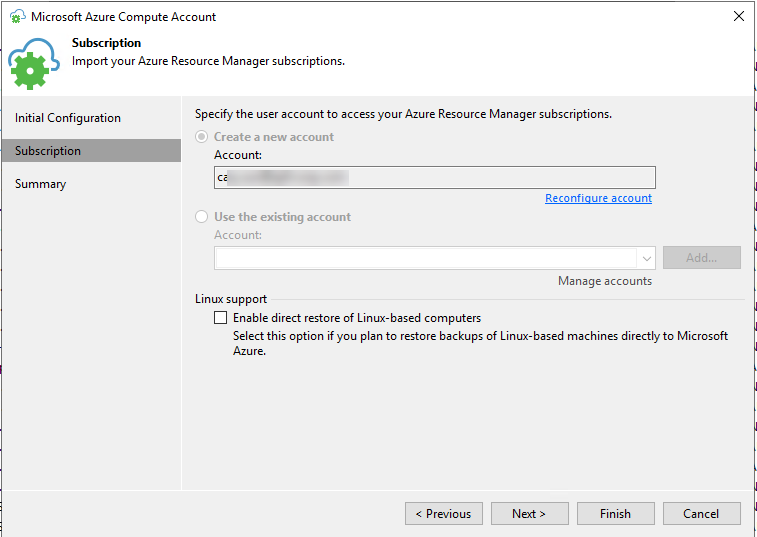Cancel the account wizard

(x=701, y=513)
